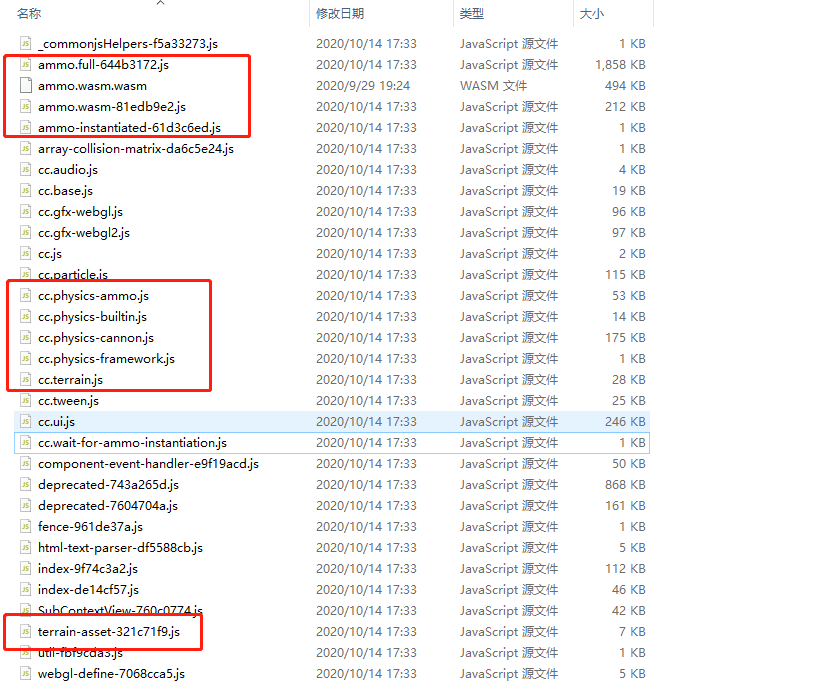Select the file ammo.wasm-81edb9e2.js
The image size is (835, 700).
[112, 107]
